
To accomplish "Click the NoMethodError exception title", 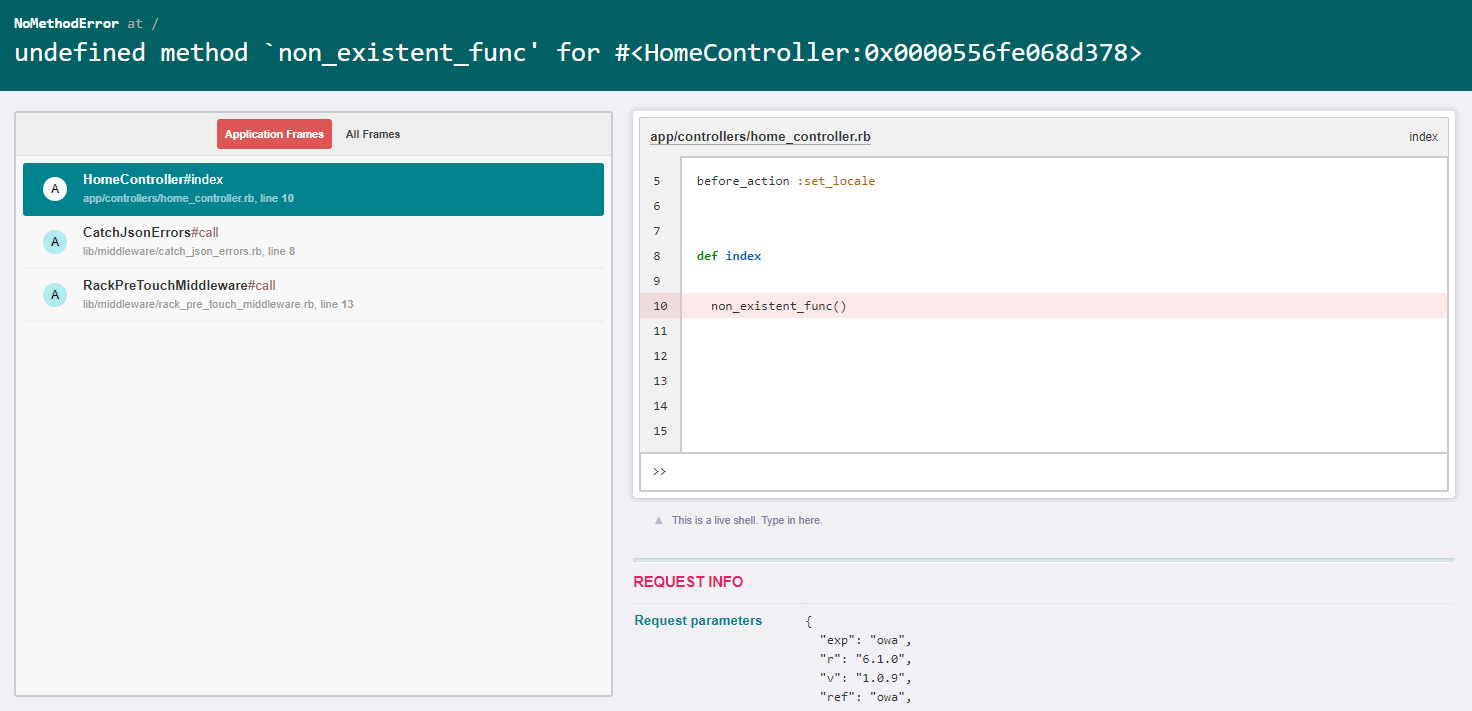I will click(67, 23).
